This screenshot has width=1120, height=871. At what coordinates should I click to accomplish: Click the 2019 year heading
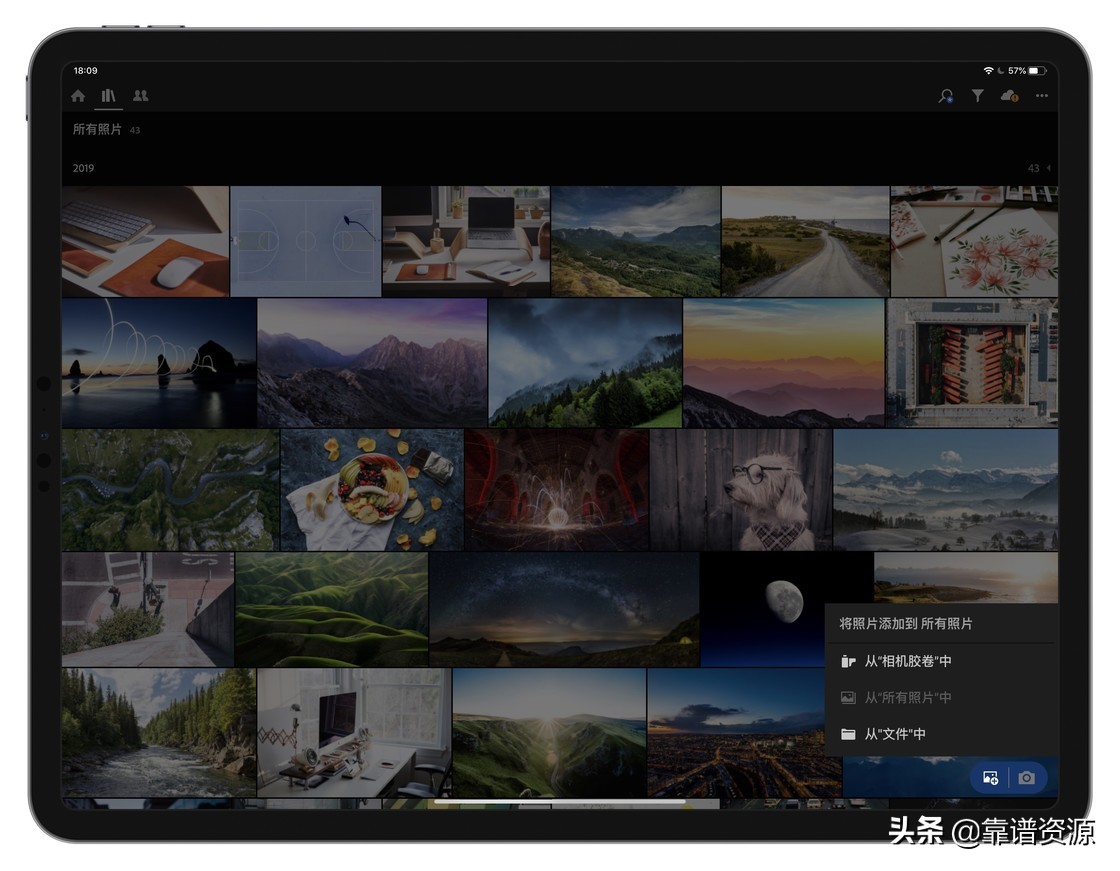click(83, 168)
